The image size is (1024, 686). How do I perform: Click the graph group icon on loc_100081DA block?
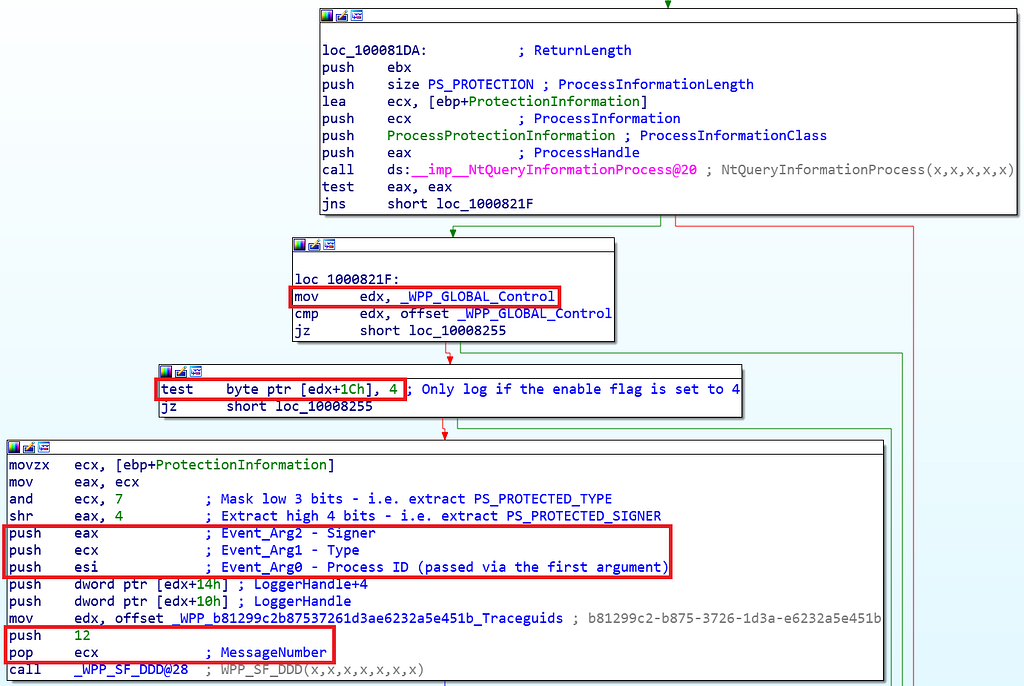click(x=357, y=16)
